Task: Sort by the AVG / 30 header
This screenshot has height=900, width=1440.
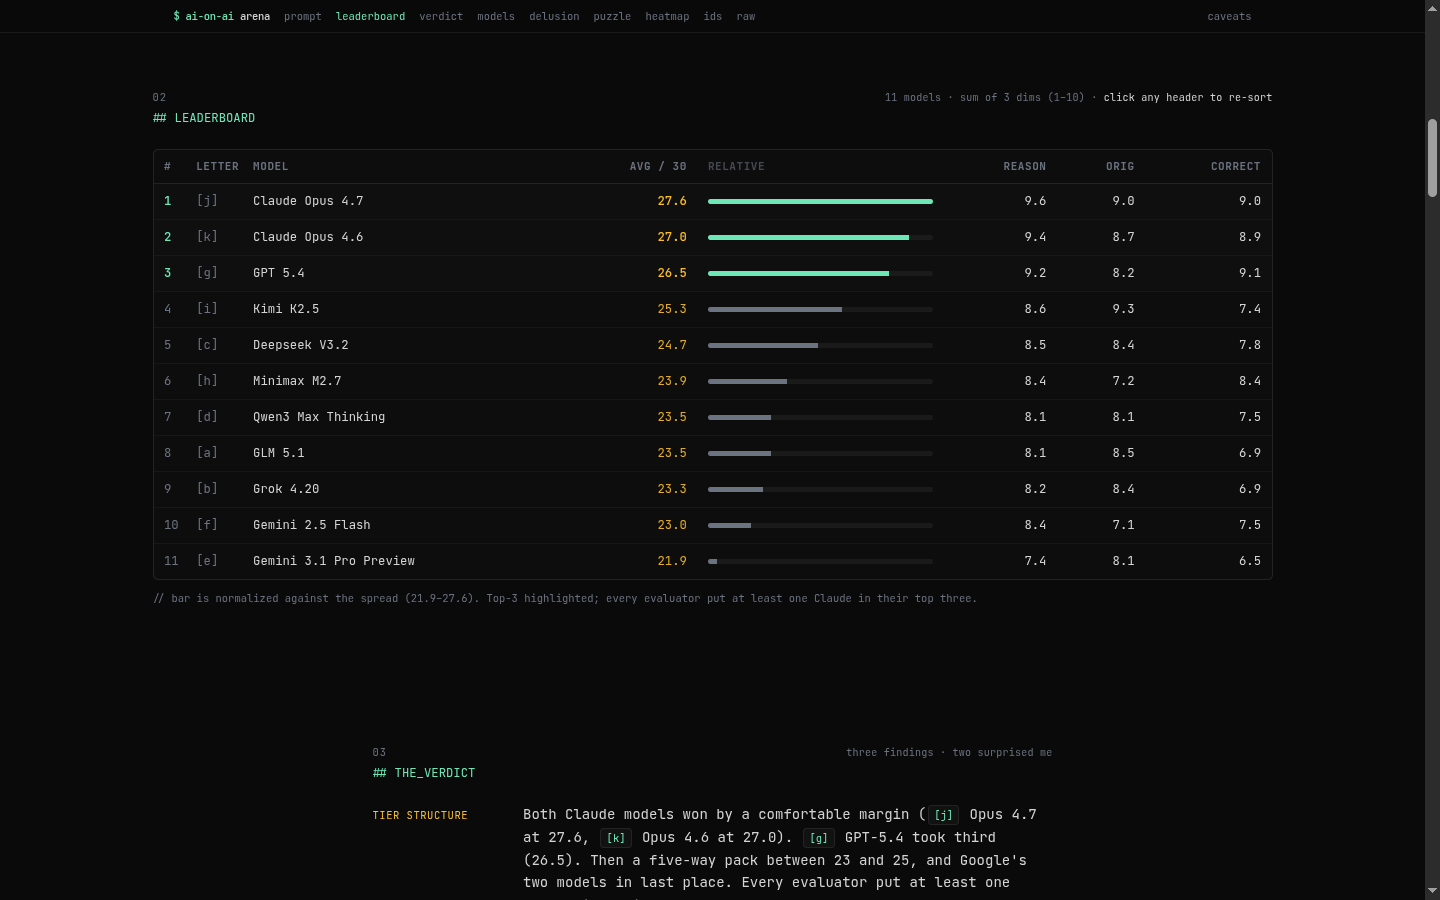Action: (658, 167)
